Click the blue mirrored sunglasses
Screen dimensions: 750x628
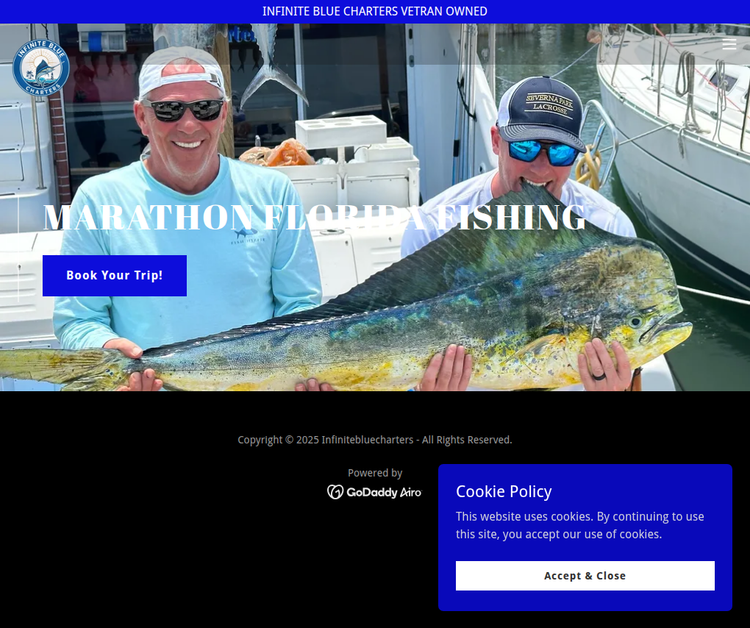pyautogui.click(x=543, y=152)
